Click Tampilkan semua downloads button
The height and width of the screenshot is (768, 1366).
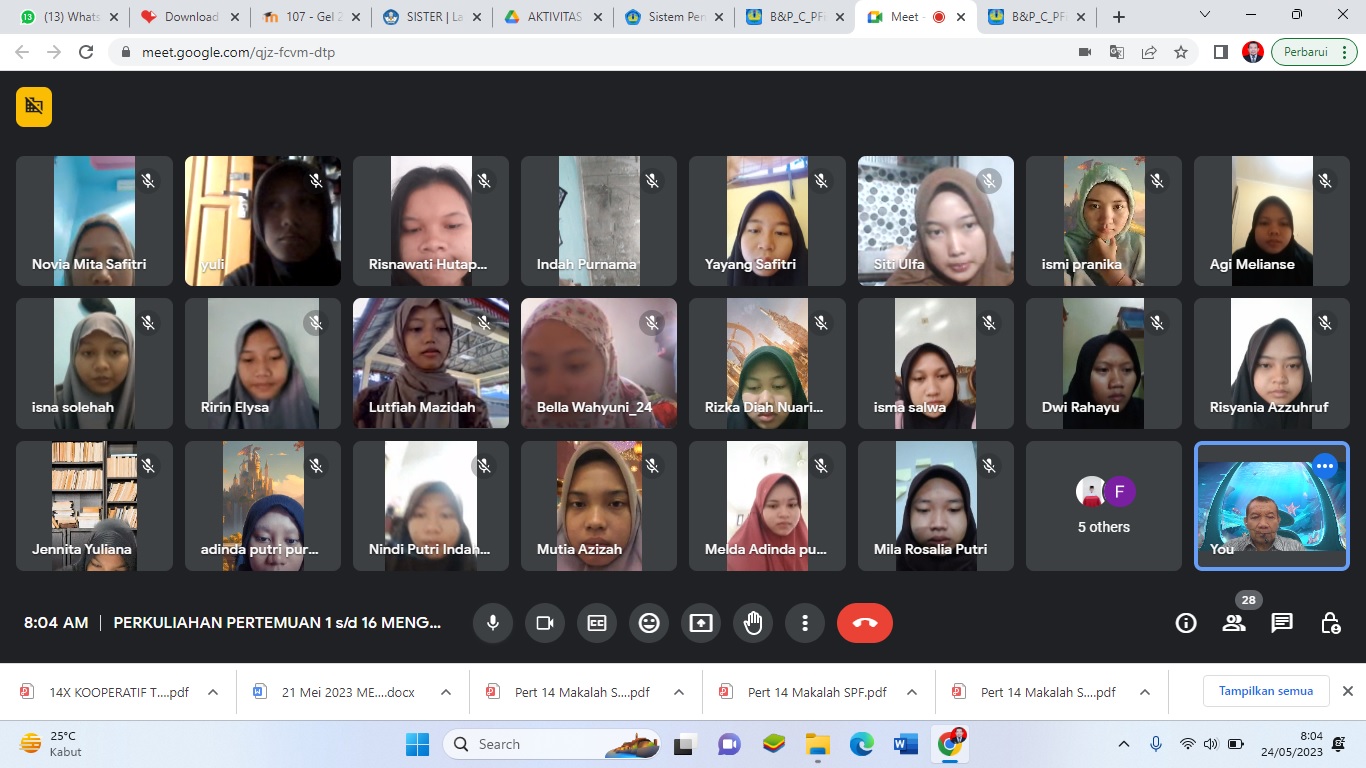pos(1265,691)
